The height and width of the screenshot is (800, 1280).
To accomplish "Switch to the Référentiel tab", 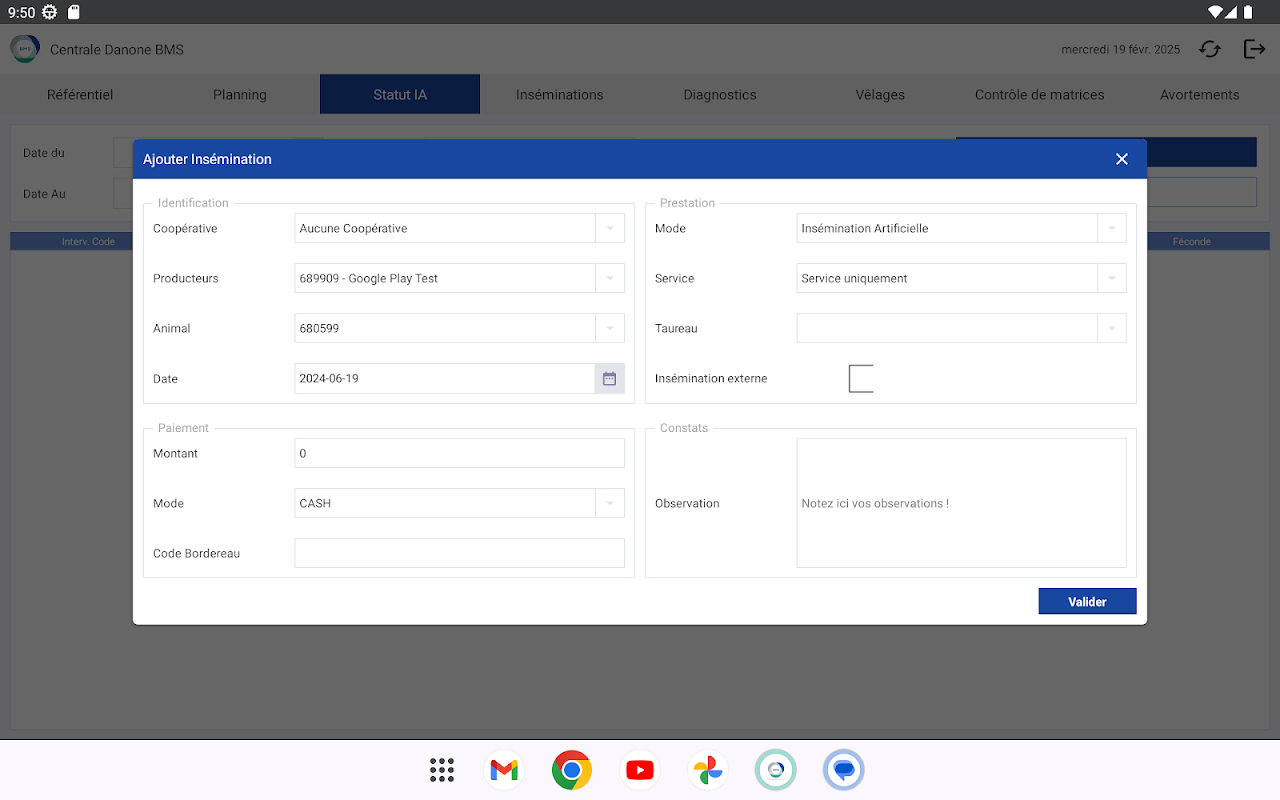I will 80,95.
